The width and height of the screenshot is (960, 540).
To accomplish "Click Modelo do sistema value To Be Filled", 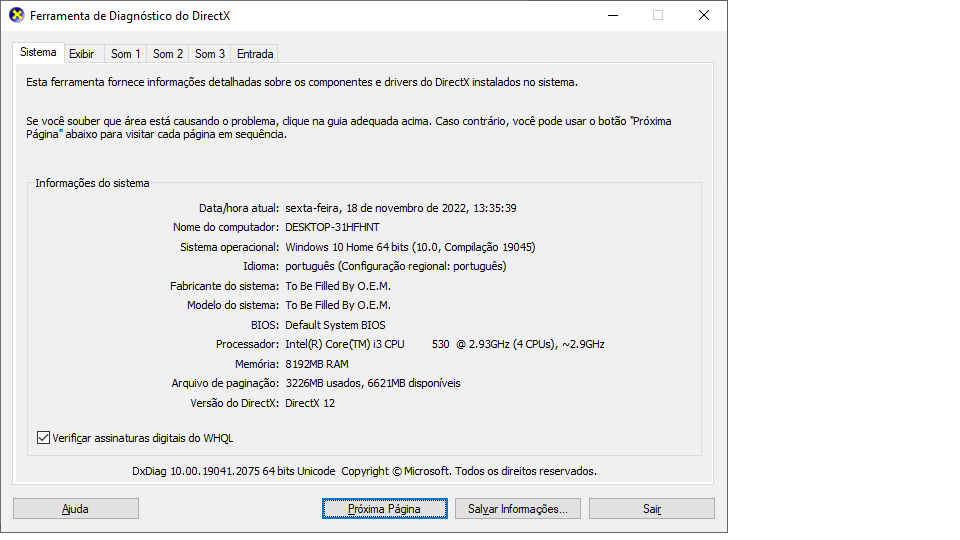I will [338, 305].
